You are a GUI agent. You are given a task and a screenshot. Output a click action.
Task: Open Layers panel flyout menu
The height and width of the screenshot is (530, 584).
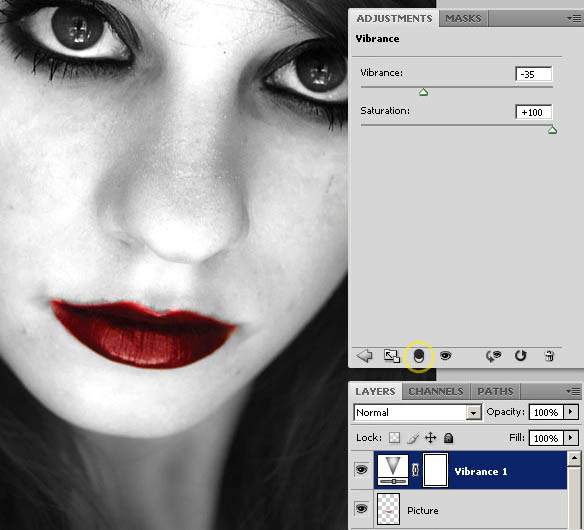coord(573,391)
